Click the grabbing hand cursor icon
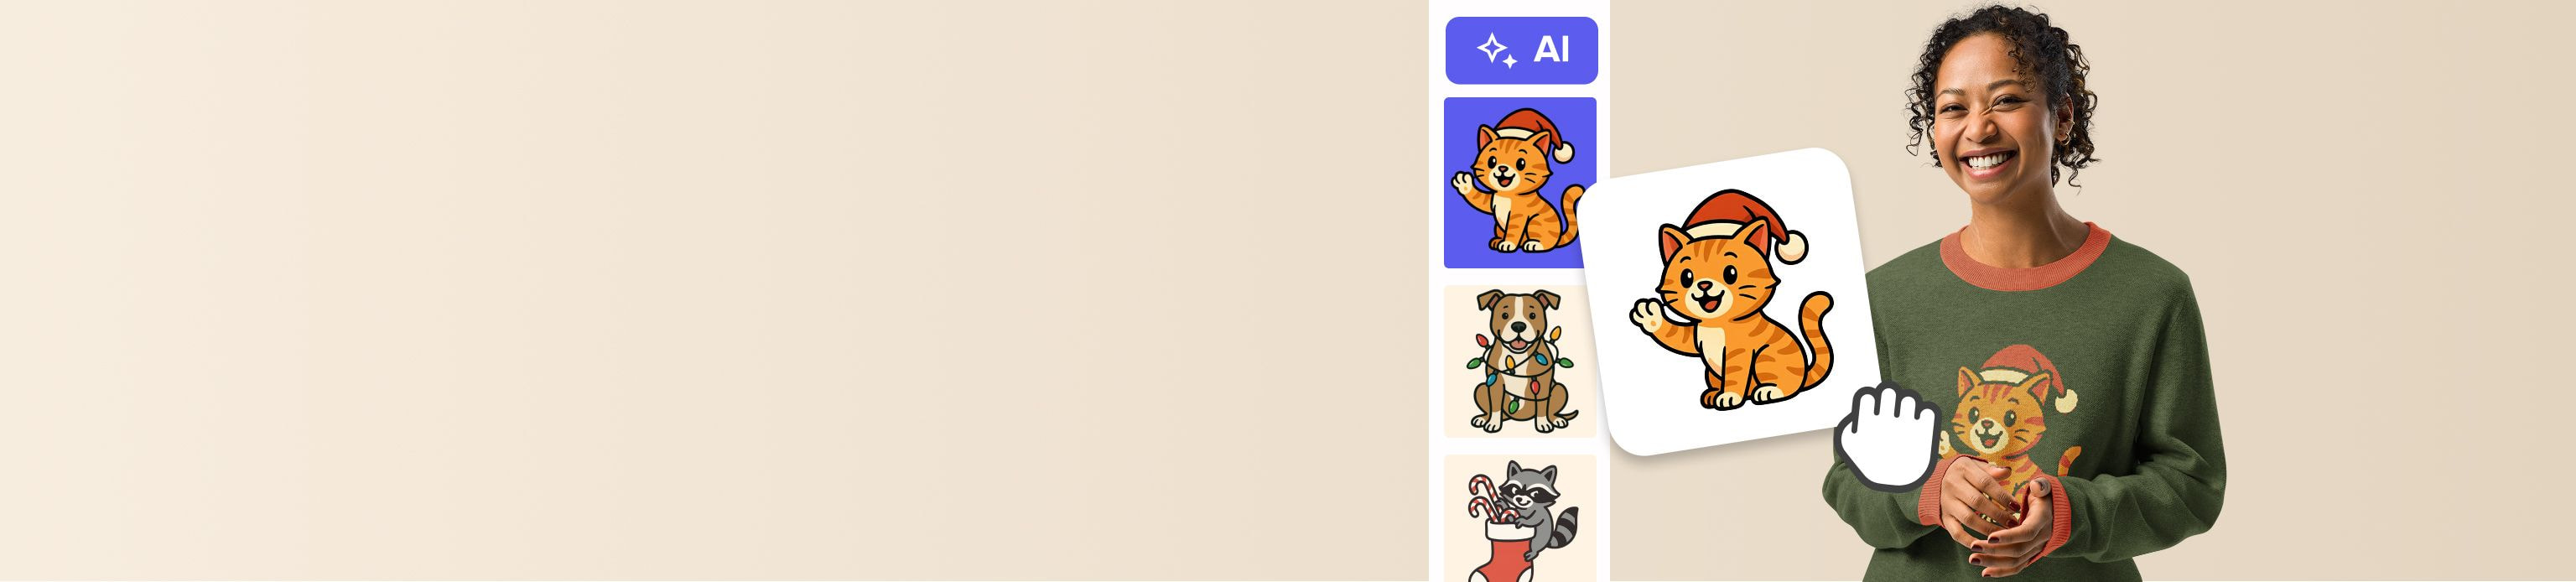2576x582 pixels. [1887, 436]
